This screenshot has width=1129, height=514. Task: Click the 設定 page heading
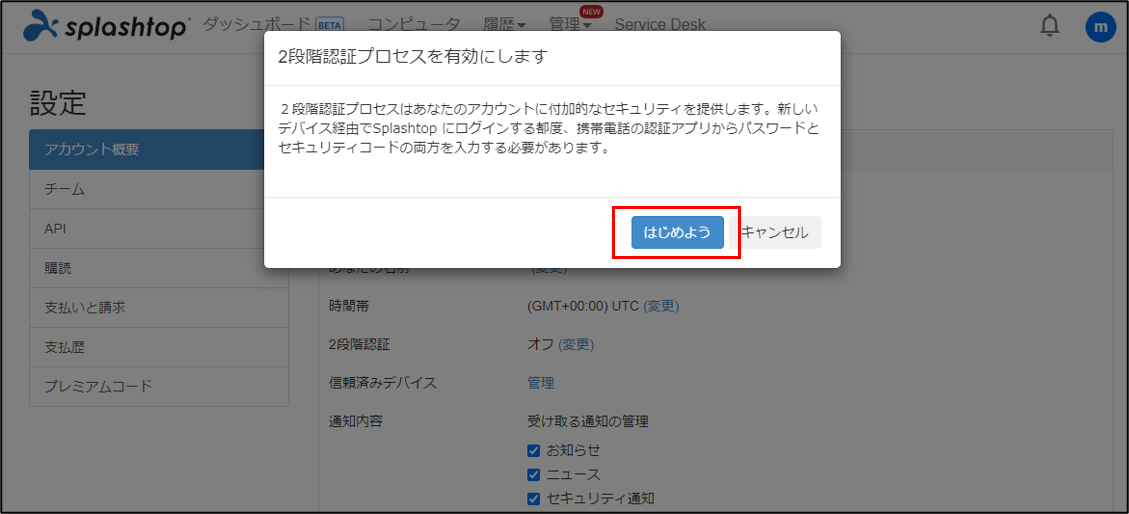point(58,104)
